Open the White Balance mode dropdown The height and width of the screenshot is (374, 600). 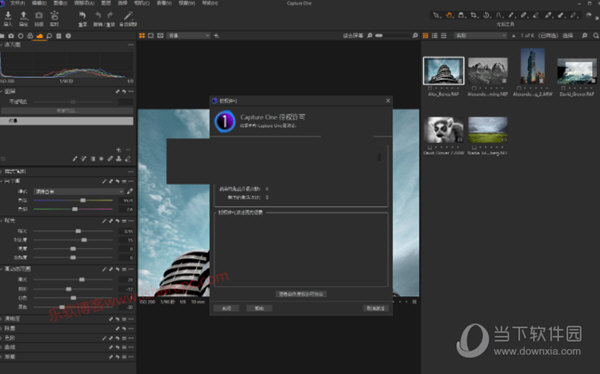pos(79,191)
